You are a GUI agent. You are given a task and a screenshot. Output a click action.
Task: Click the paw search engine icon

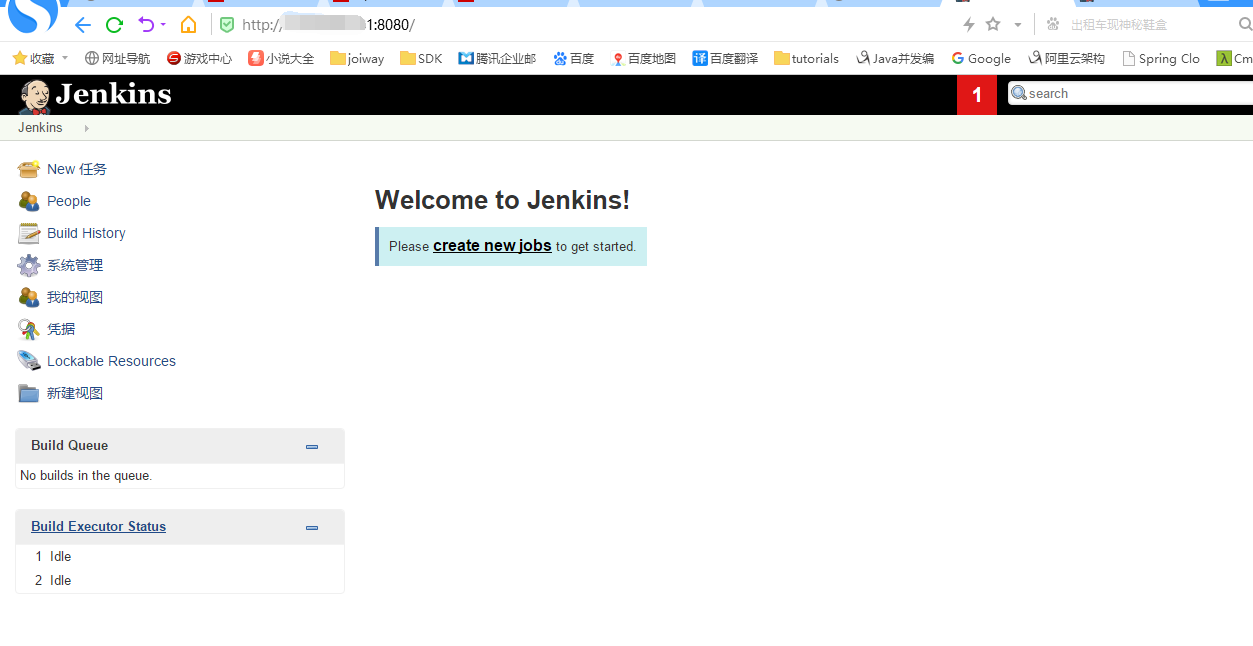tap(1052, 24)
